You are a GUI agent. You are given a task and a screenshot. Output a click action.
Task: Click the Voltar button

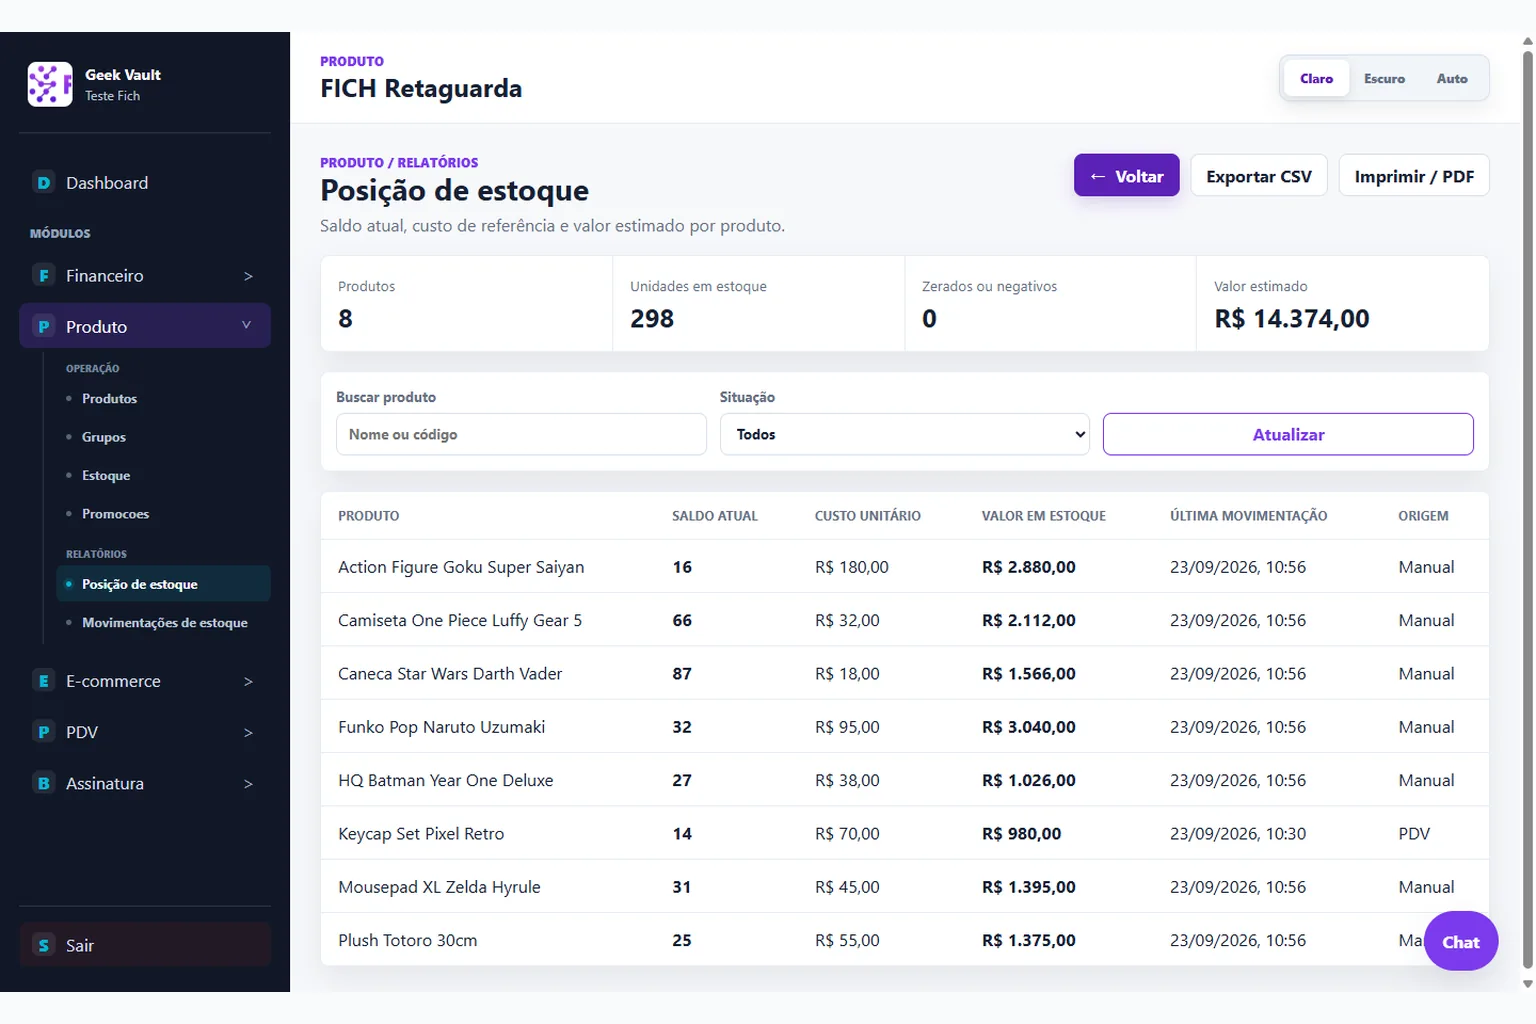[x=1127, y=176]
